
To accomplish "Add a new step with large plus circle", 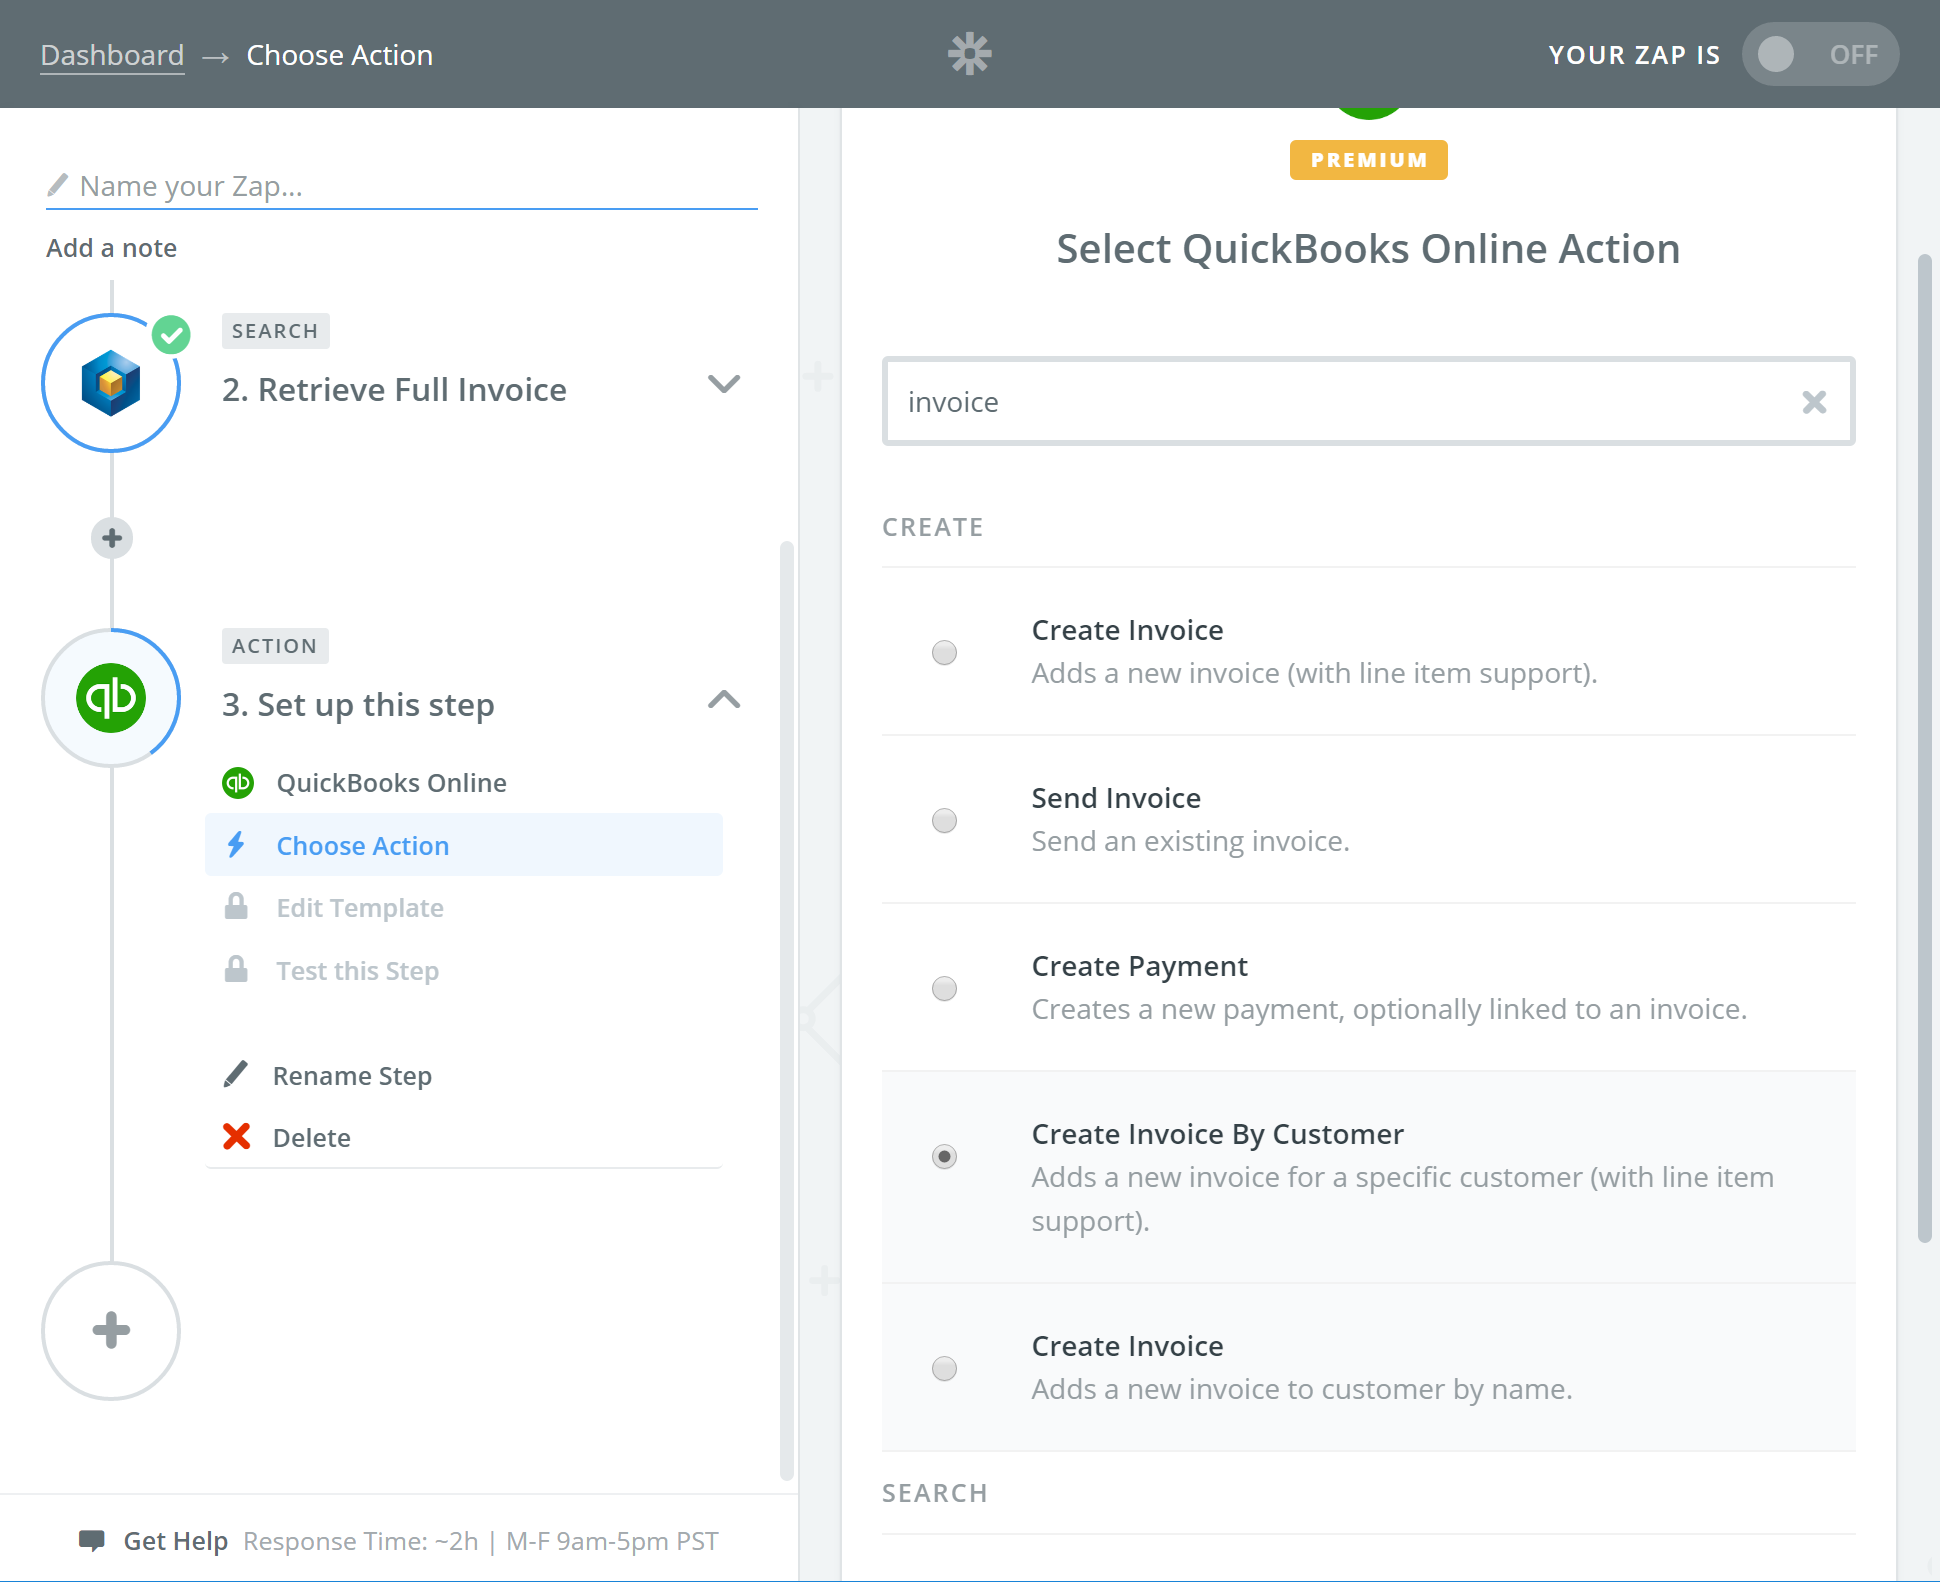I will [111, 1331].
